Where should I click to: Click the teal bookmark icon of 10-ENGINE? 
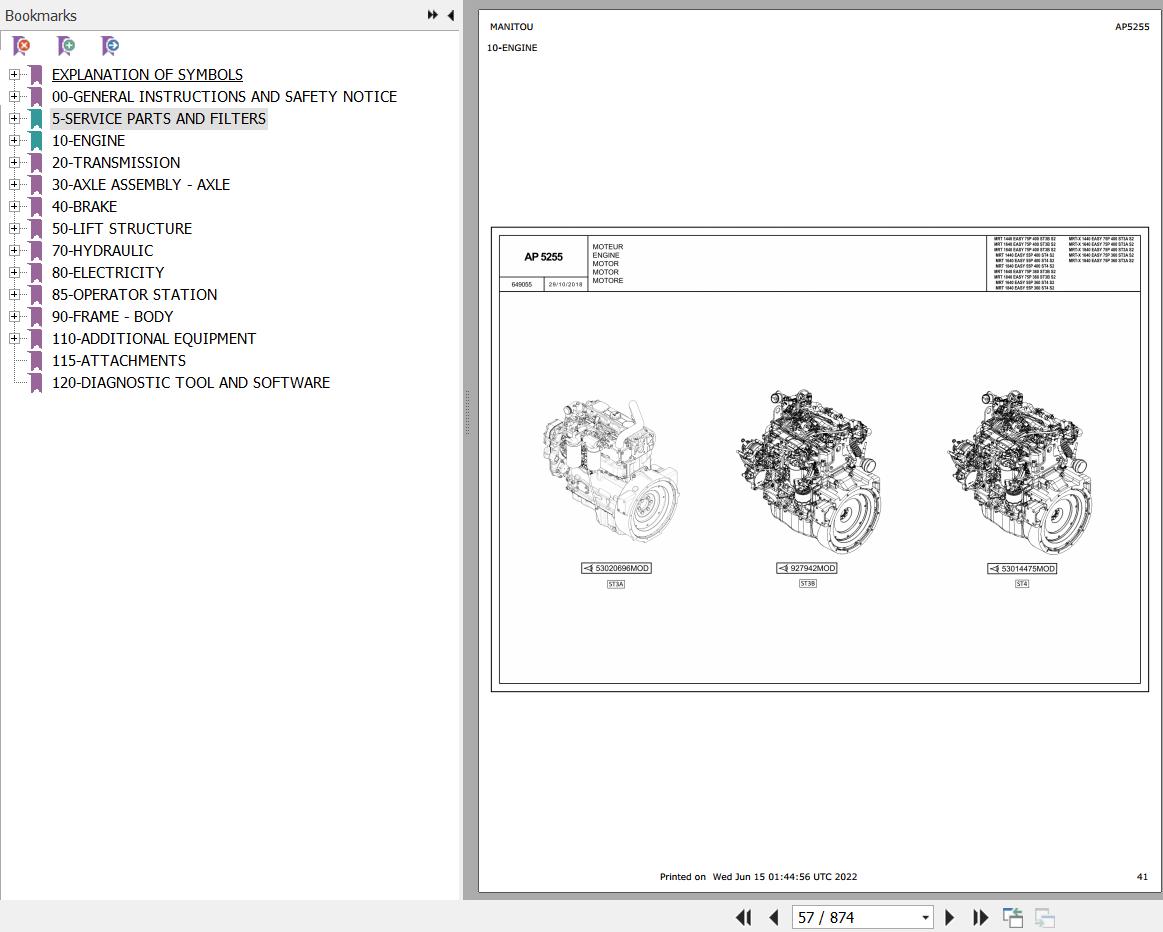click(36, 141)
